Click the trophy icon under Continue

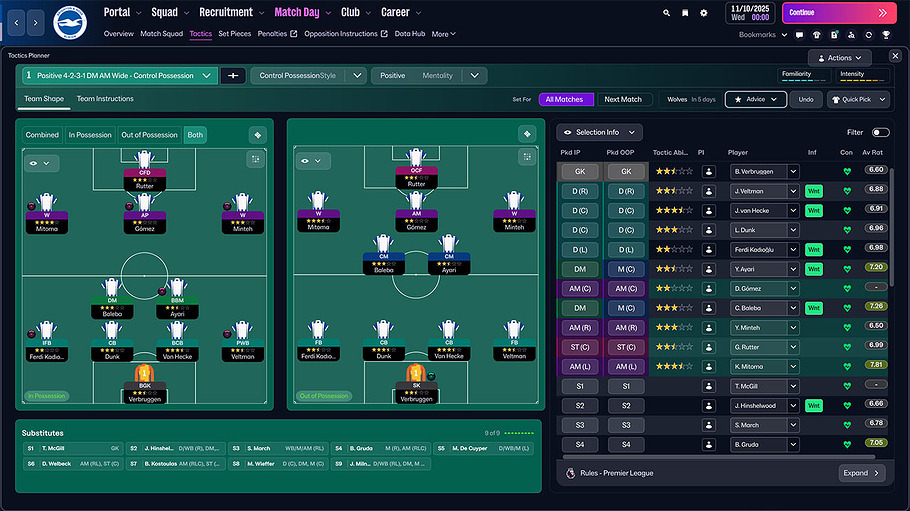(885, 34)
